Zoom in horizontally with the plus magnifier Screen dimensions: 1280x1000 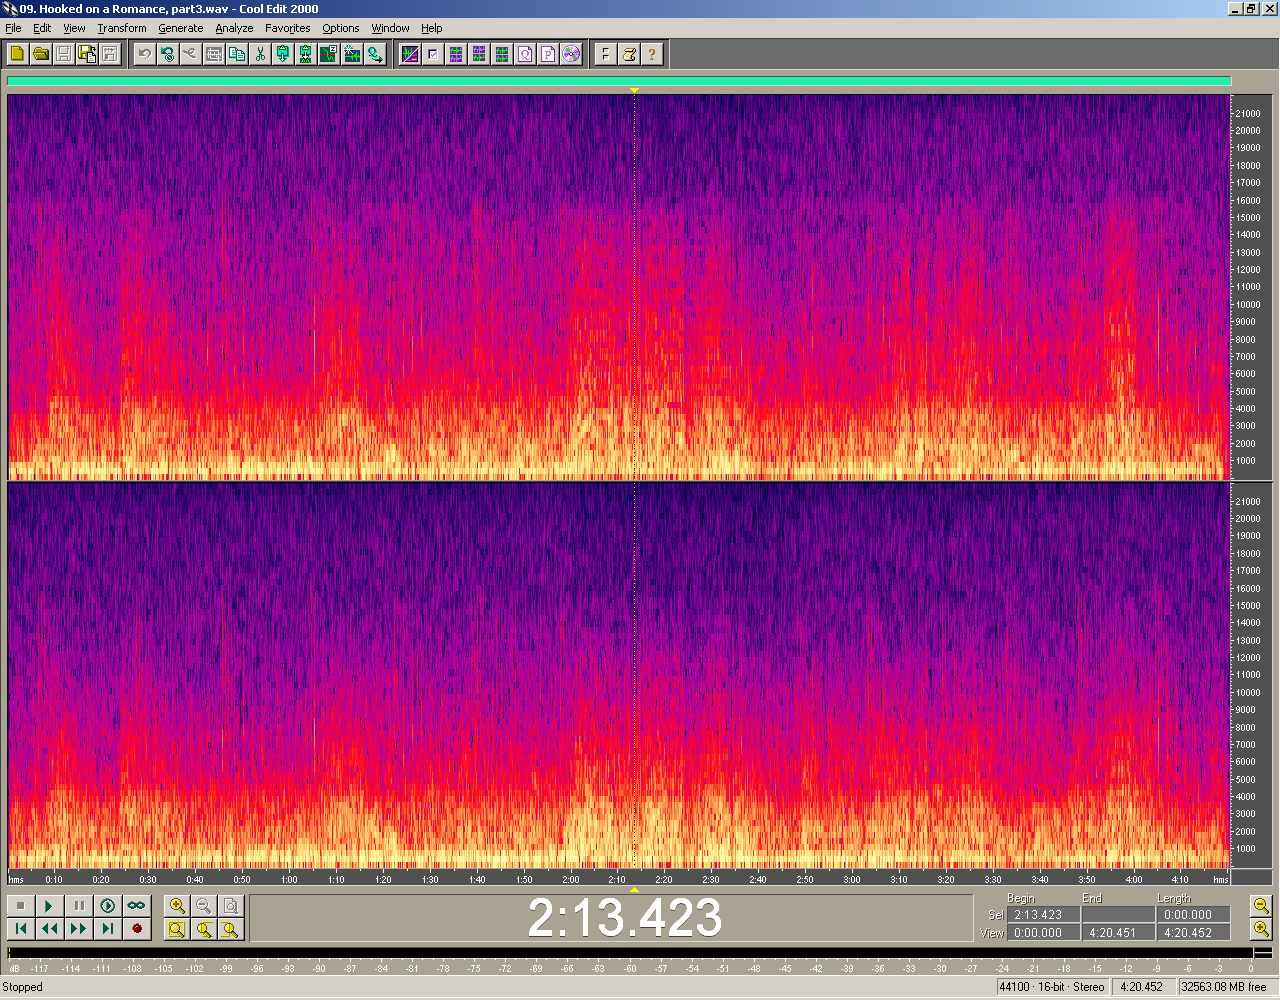click(x=177, y=906)
